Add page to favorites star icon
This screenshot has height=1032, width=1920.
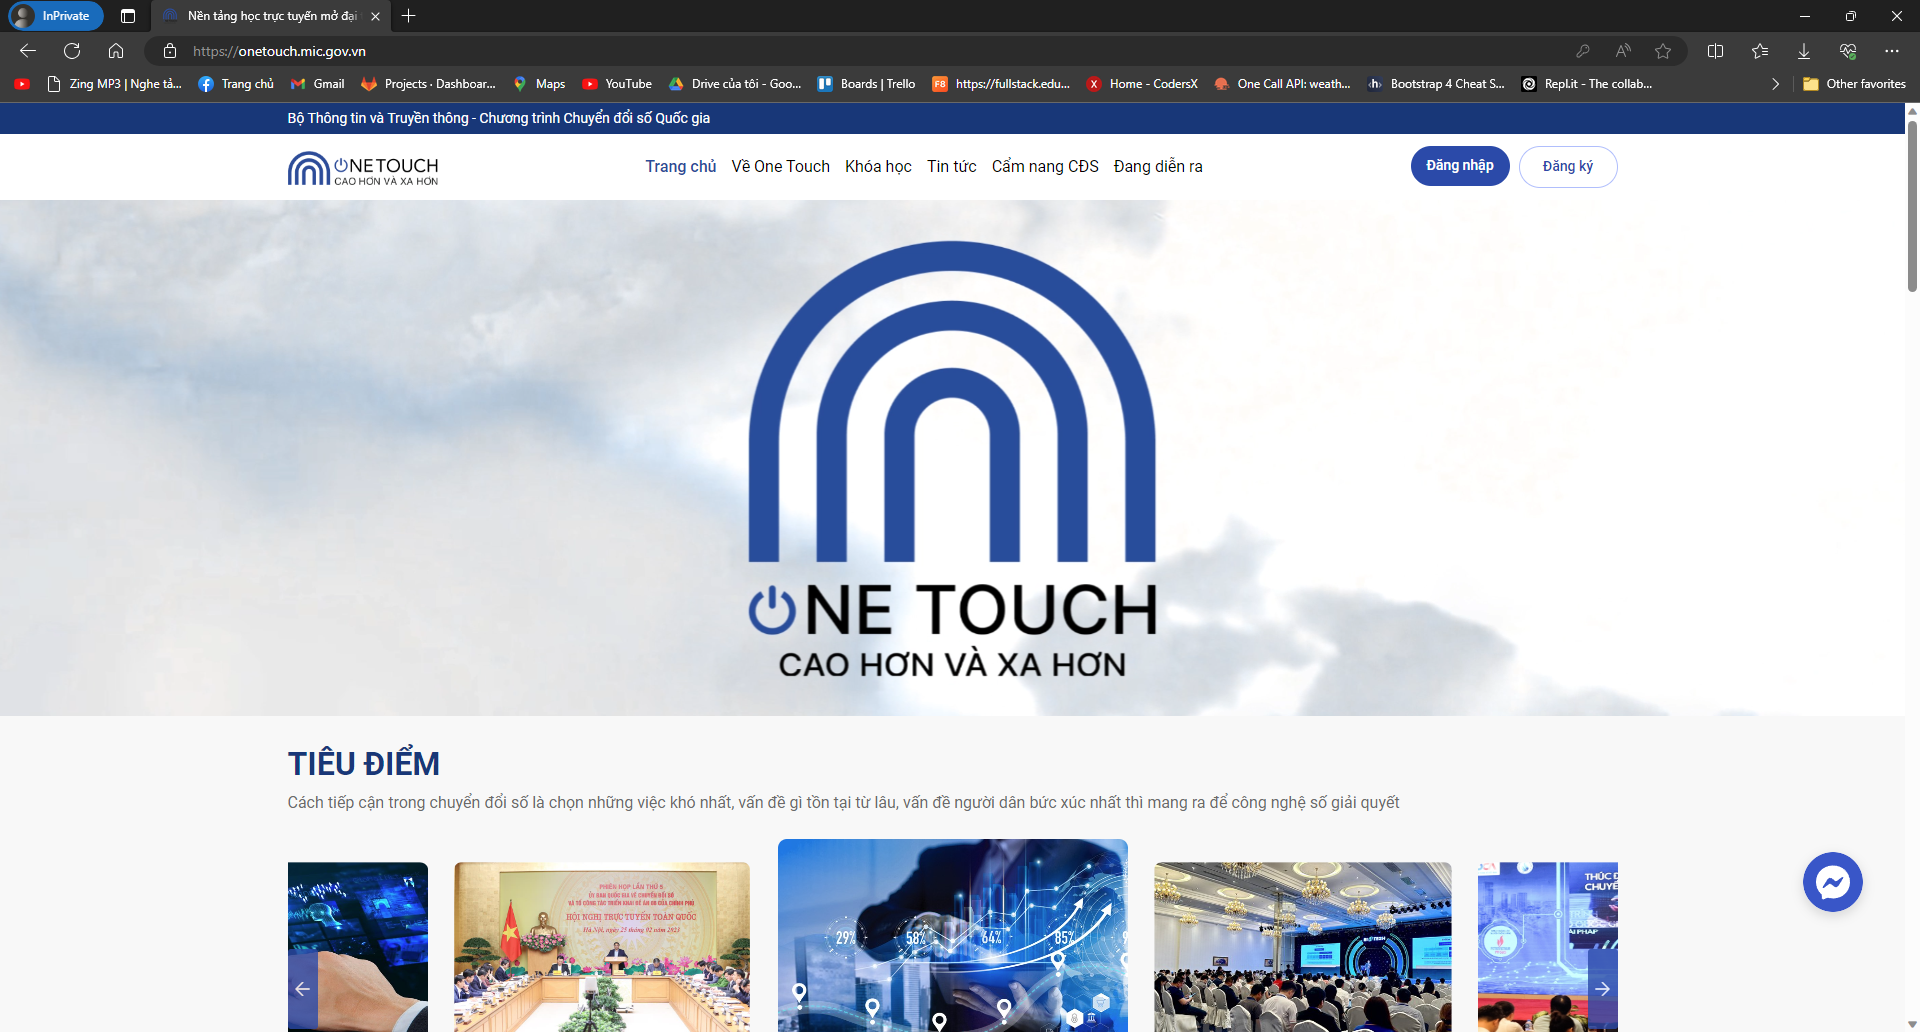tap(1663, 51)
